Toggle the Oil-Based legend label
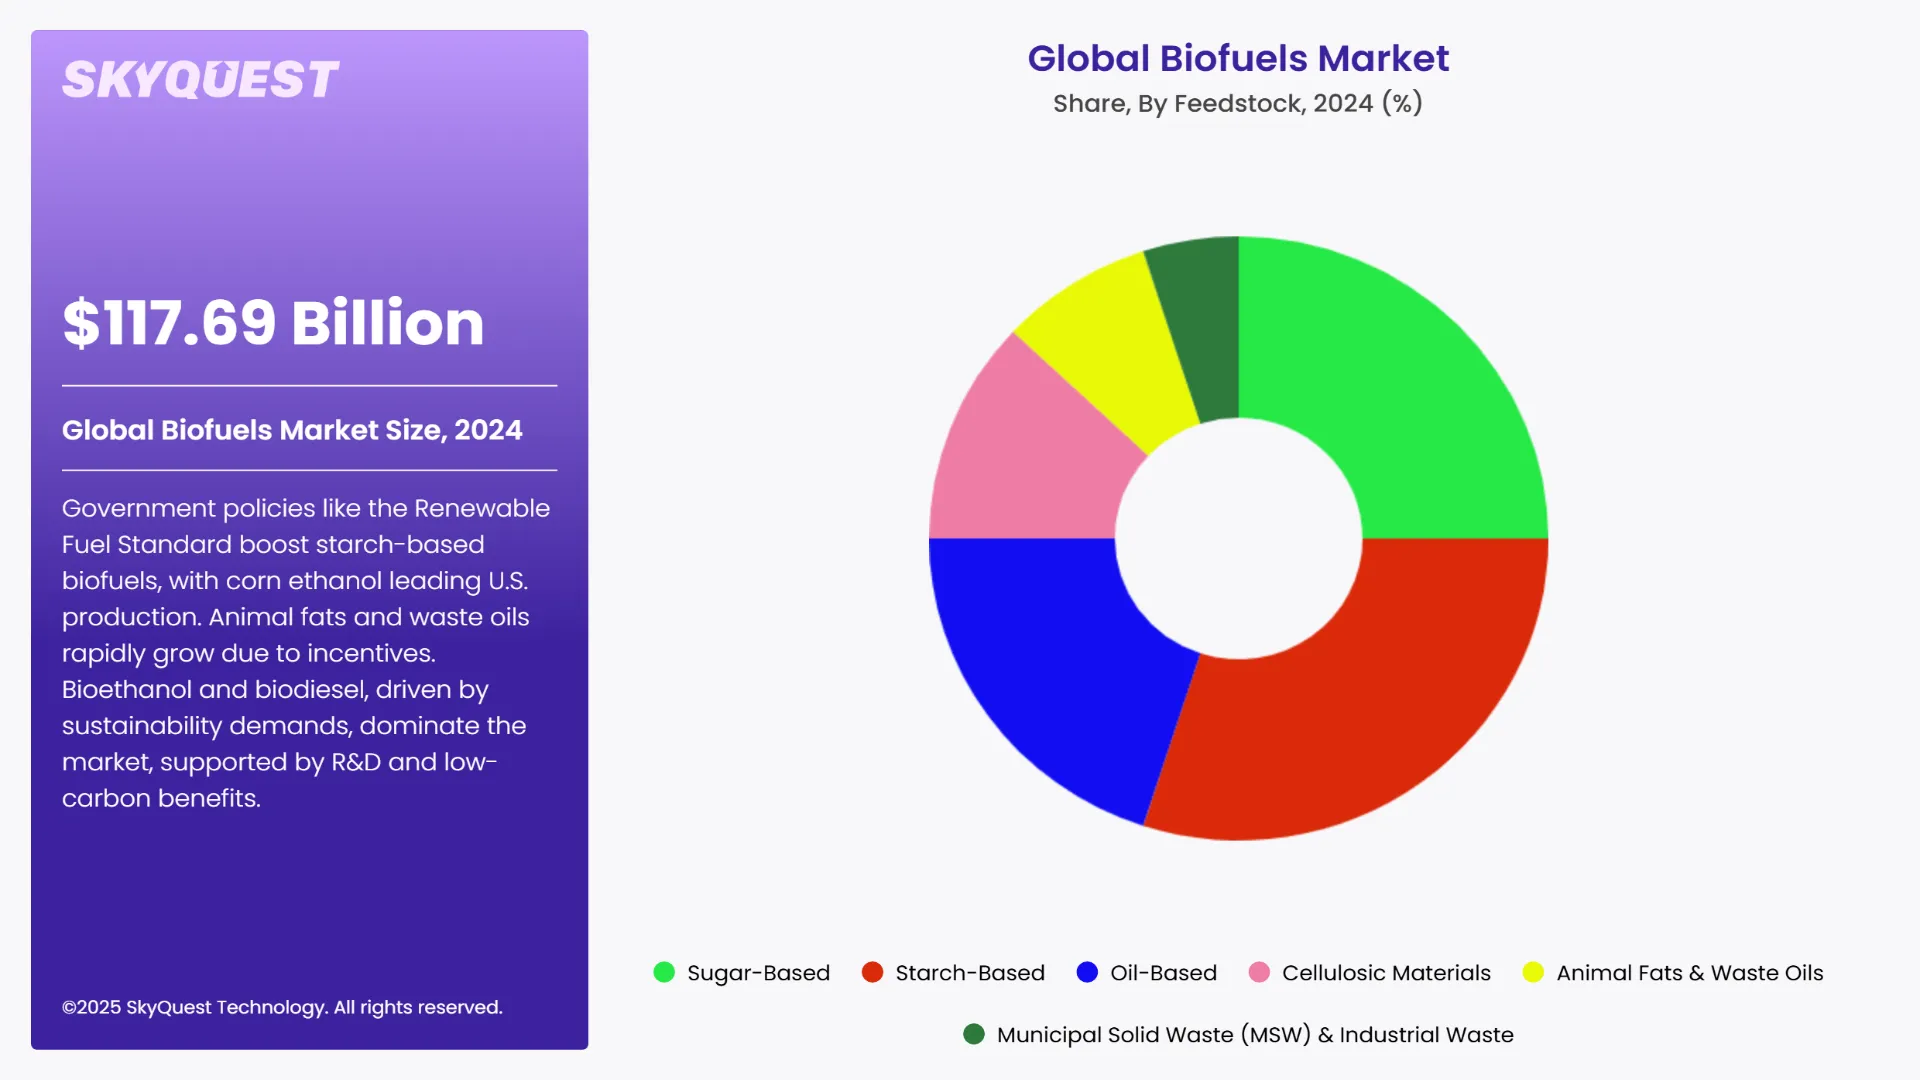Viewport: 1920px width, 1080px height. [x=1163, y=973]
